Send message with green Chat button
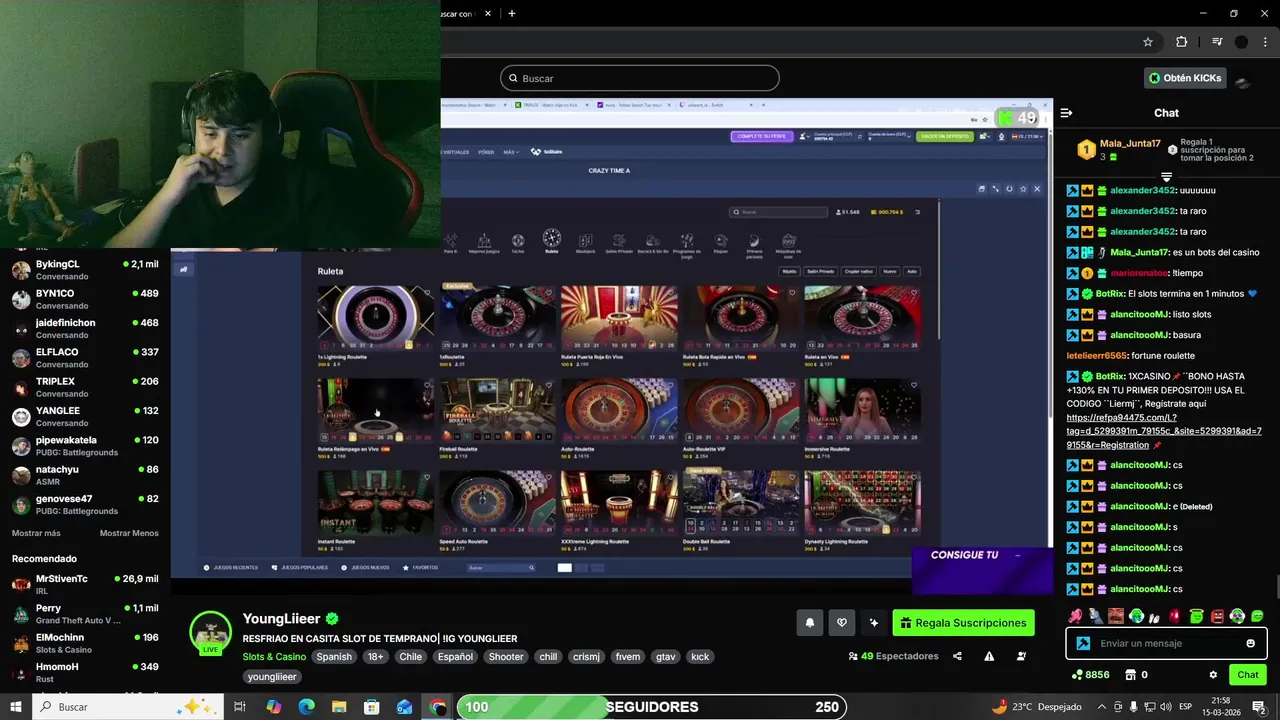Screen dimensions: 1280x720 1247,675
